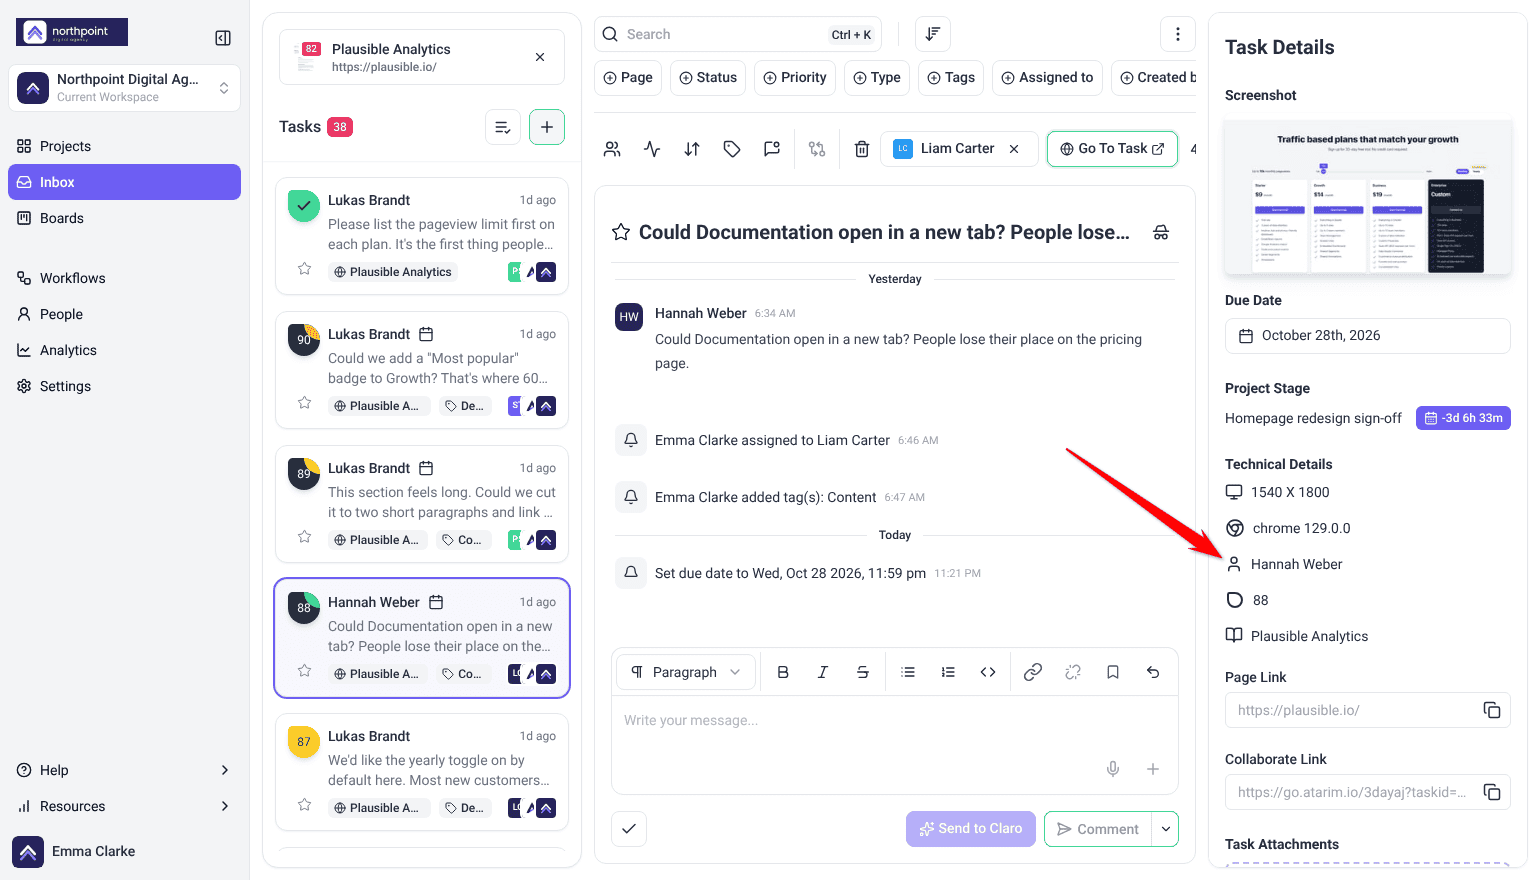Go to Boards in the sidebar
This screenshot has height=880, width=1540.
[x=124, y=218]
